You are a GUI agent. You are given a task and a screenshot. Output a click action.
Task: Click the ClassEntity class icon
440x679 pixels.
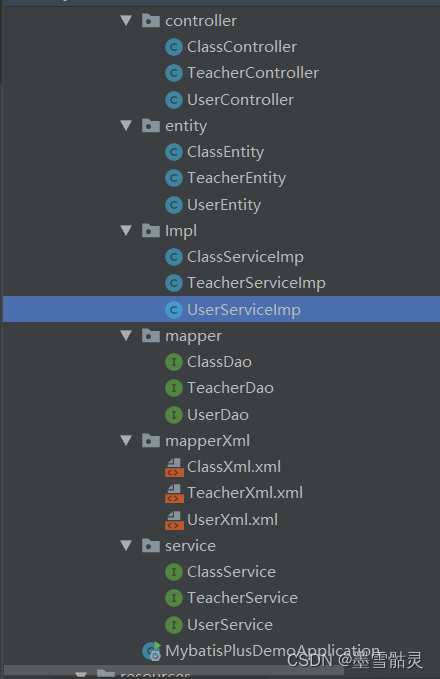tap(174, 152)
